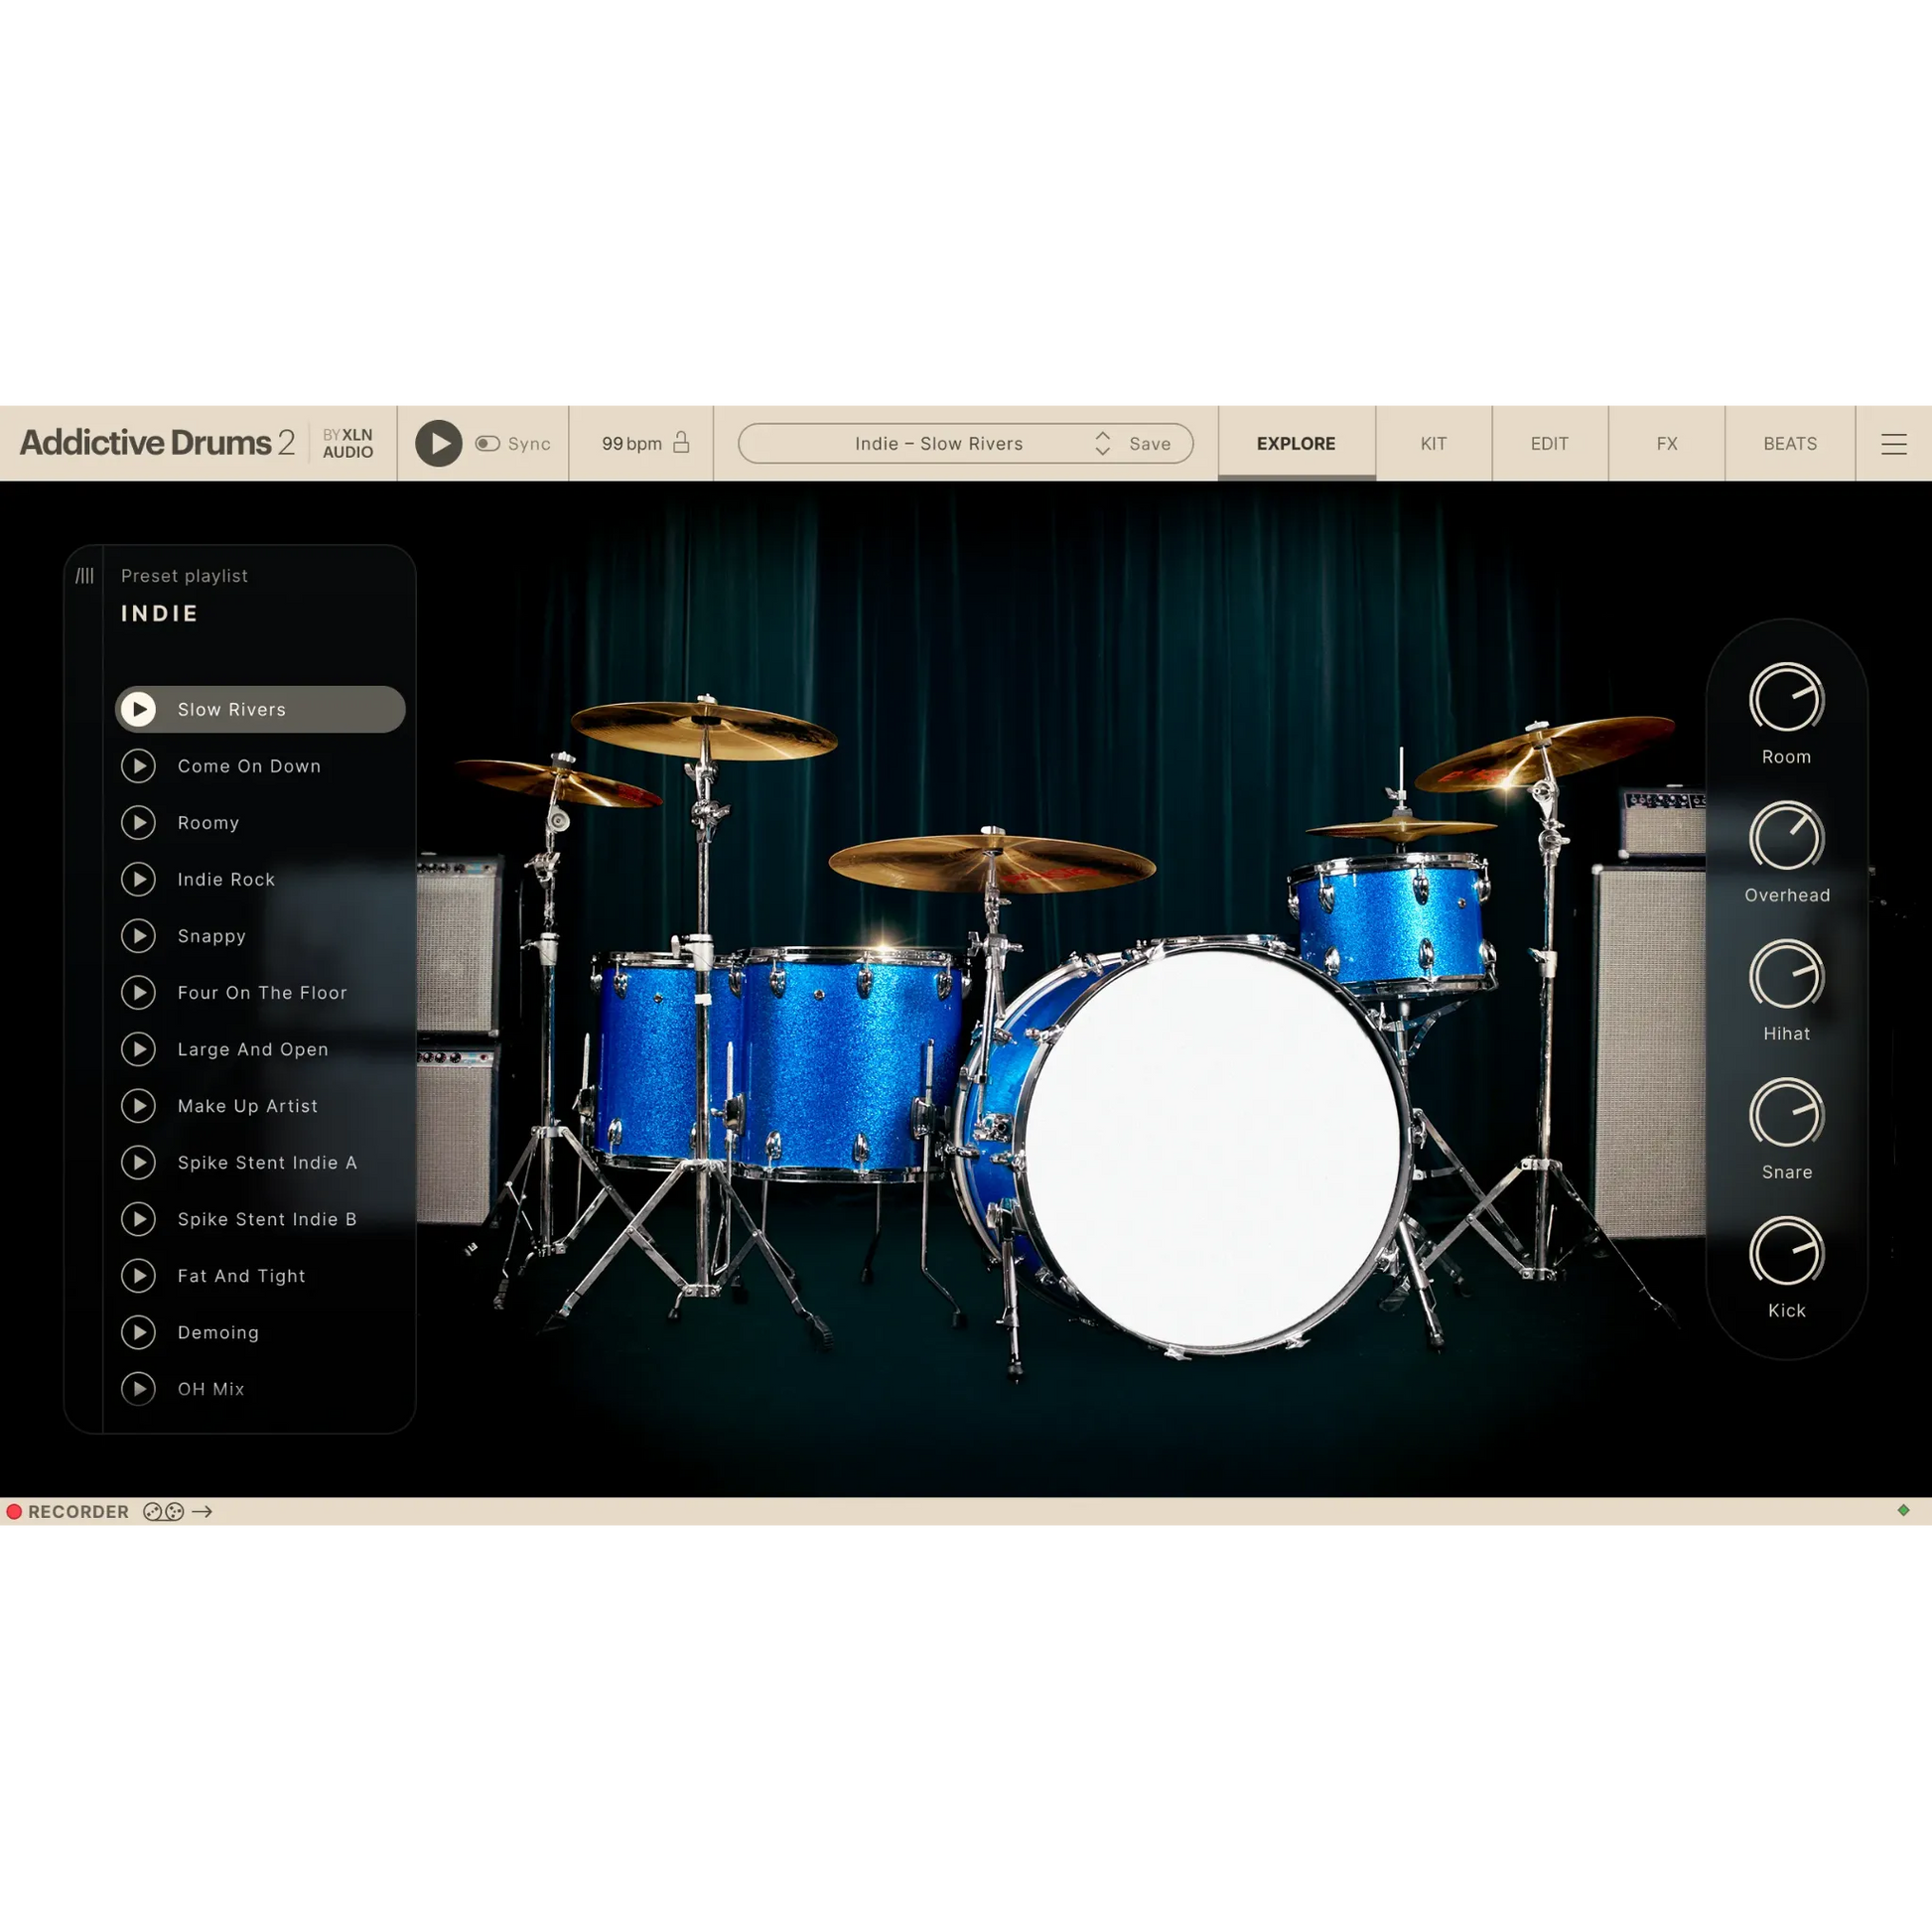
Task: Select Come On Down preset name
Action: point(249,766)
